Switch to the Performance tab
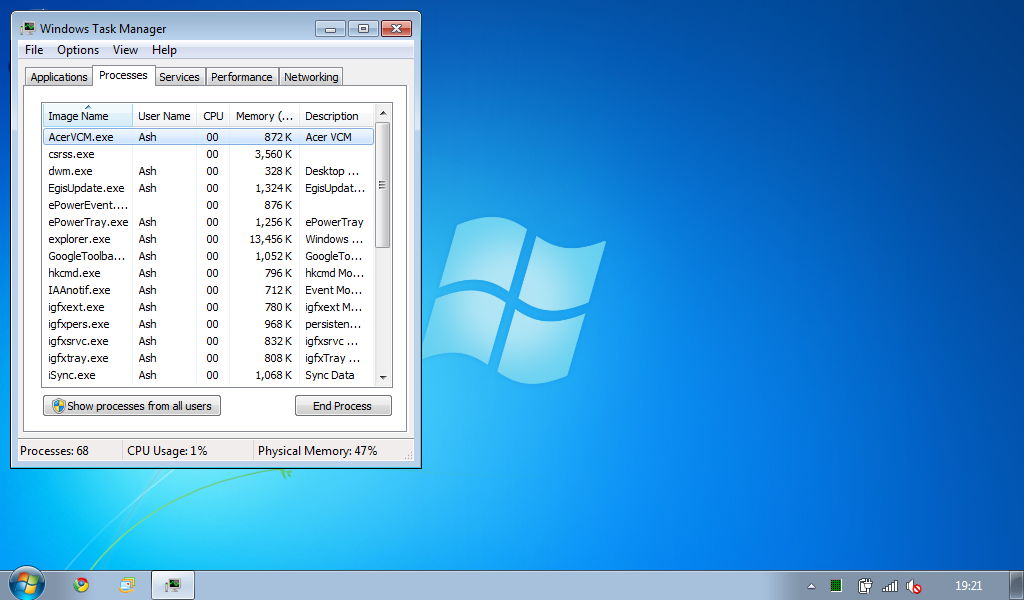This screenshot has width=1024, height=600. click(241, 77)
